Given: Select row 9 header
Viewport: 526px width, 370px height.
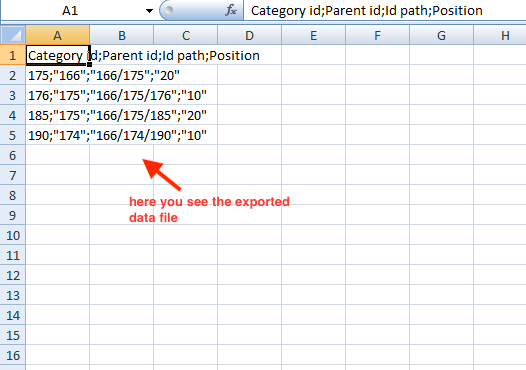Looking at the screenshot, I should [x=13, y=215].
